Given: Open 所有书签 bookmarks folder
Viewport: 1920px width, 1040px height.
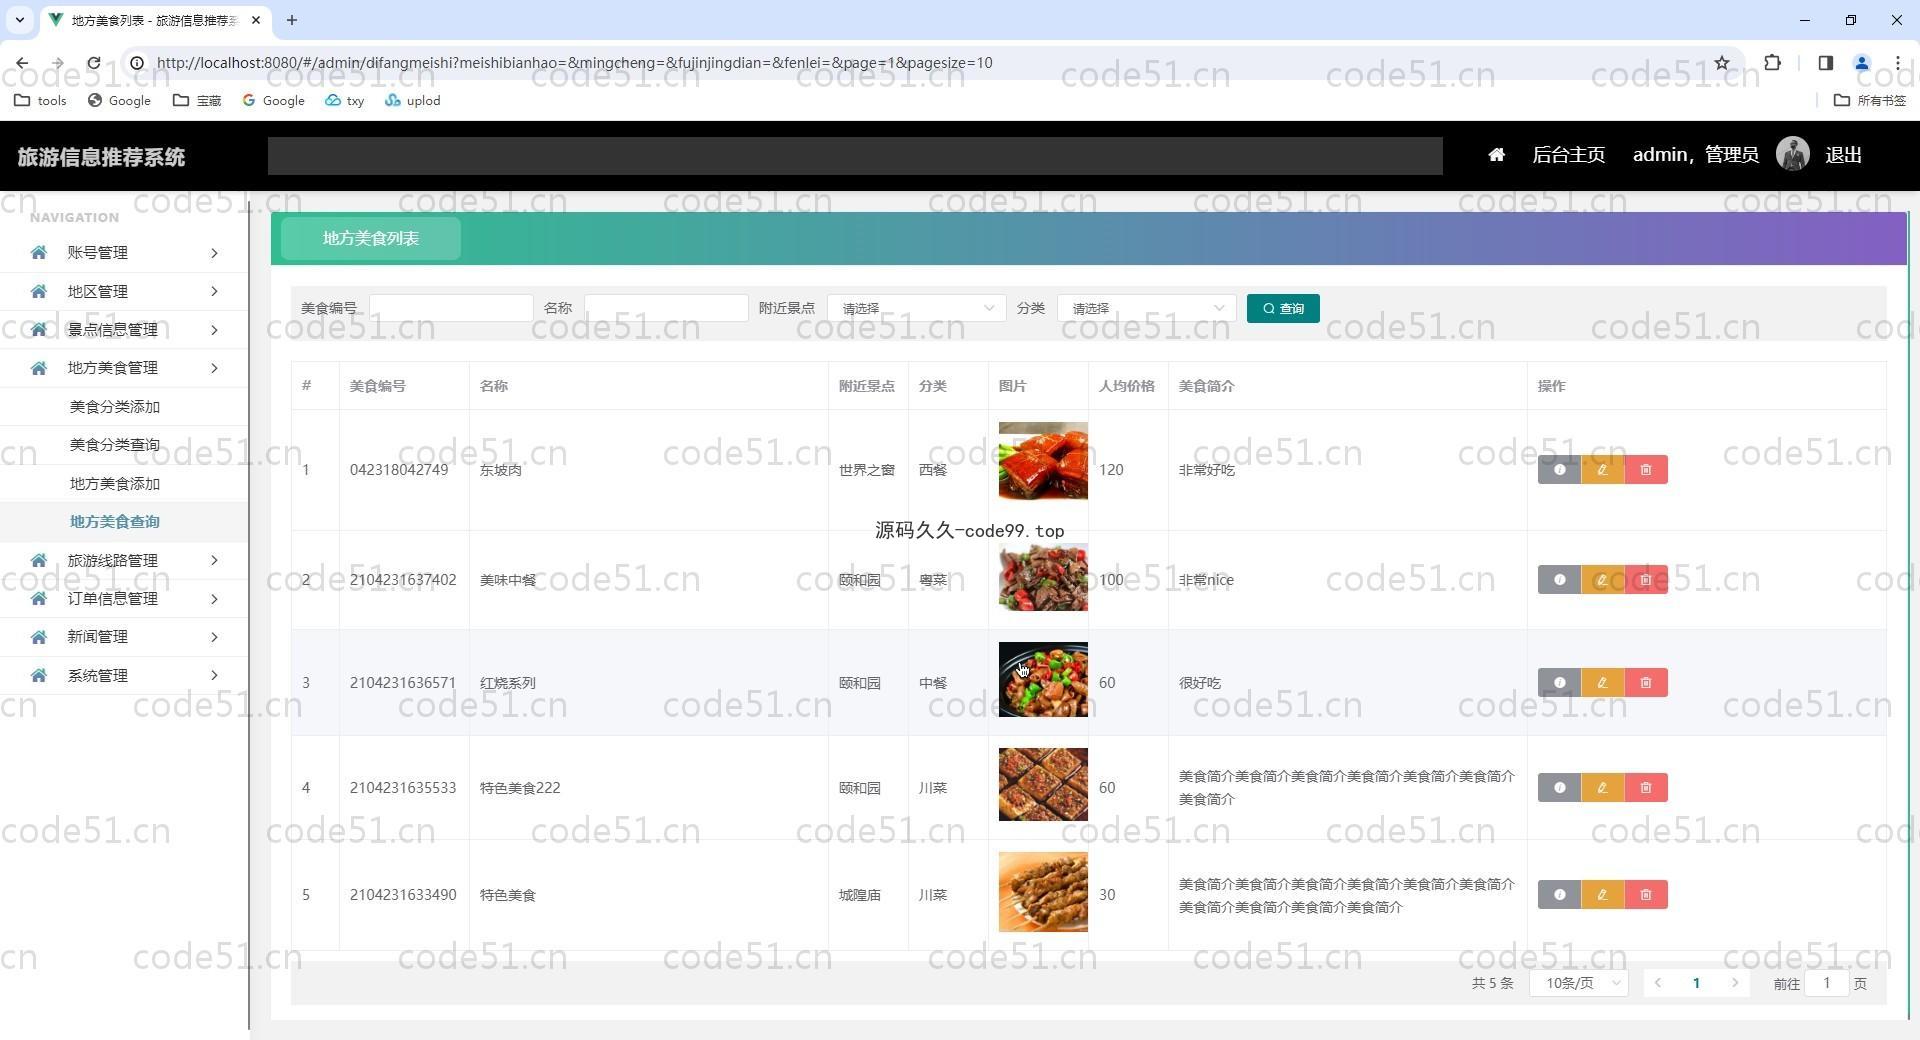Looking at the screenshot, I should point(1870,100).
